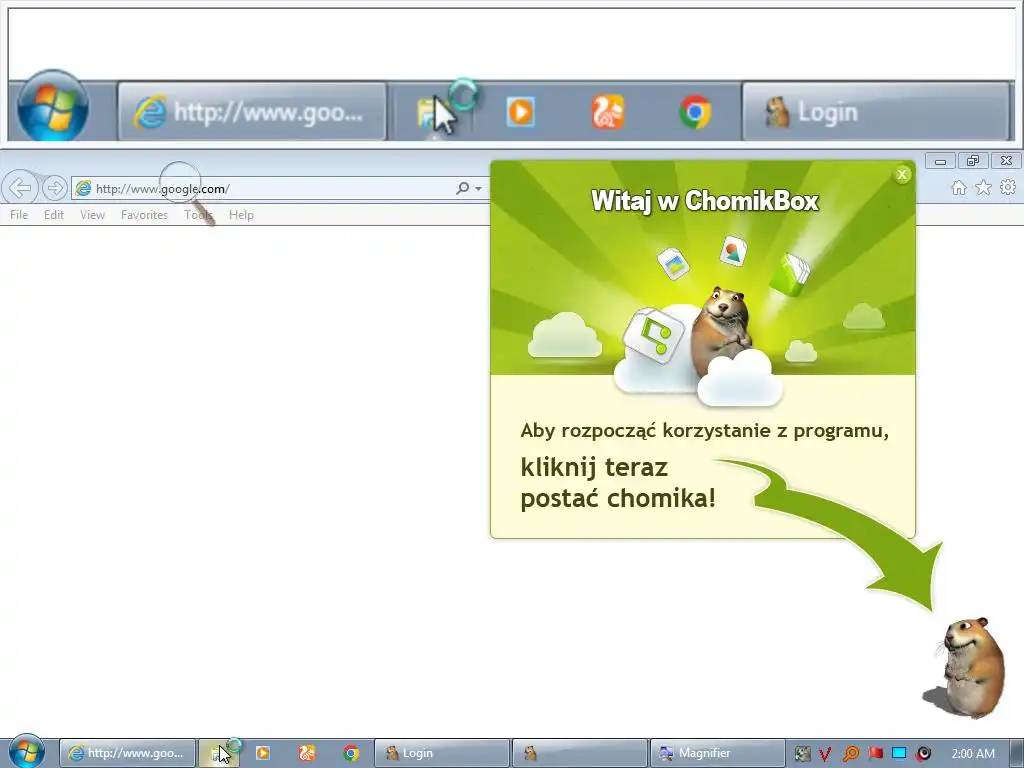Click the round speaker-like tray icon
Image resolution: width=1024 pixels, height=768 pixels.
pos(923,754)
